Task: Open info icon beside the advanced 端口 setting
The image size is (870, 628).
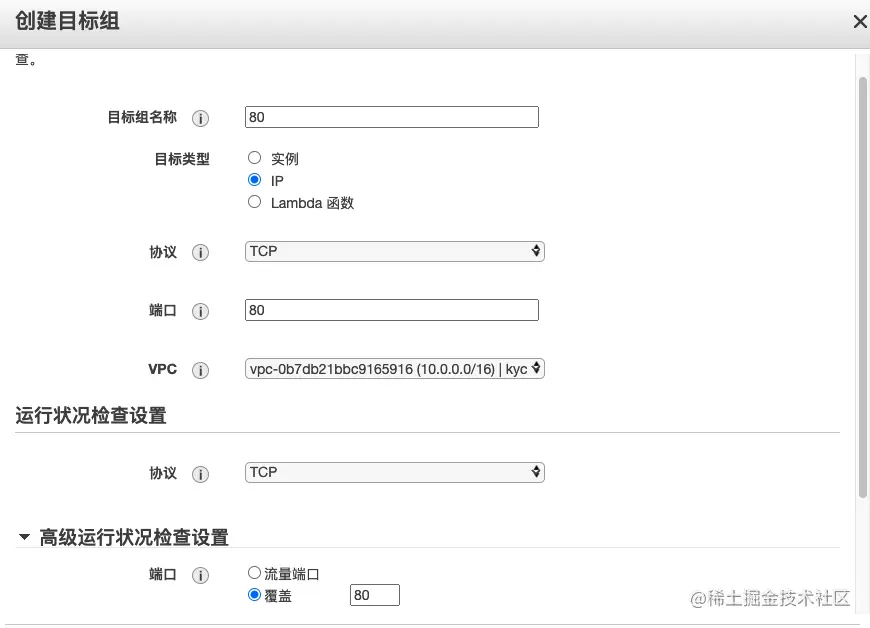Action: [200, 575]
